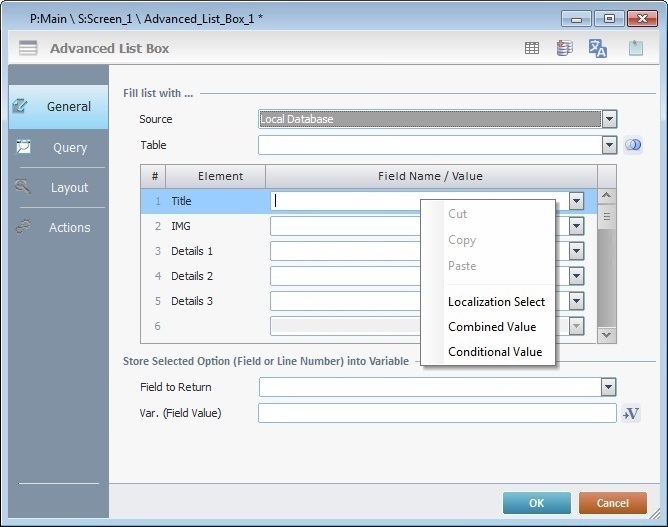668x527 pixels.
Task: Choose Localization Select from context menu
Action: point(496,302)
